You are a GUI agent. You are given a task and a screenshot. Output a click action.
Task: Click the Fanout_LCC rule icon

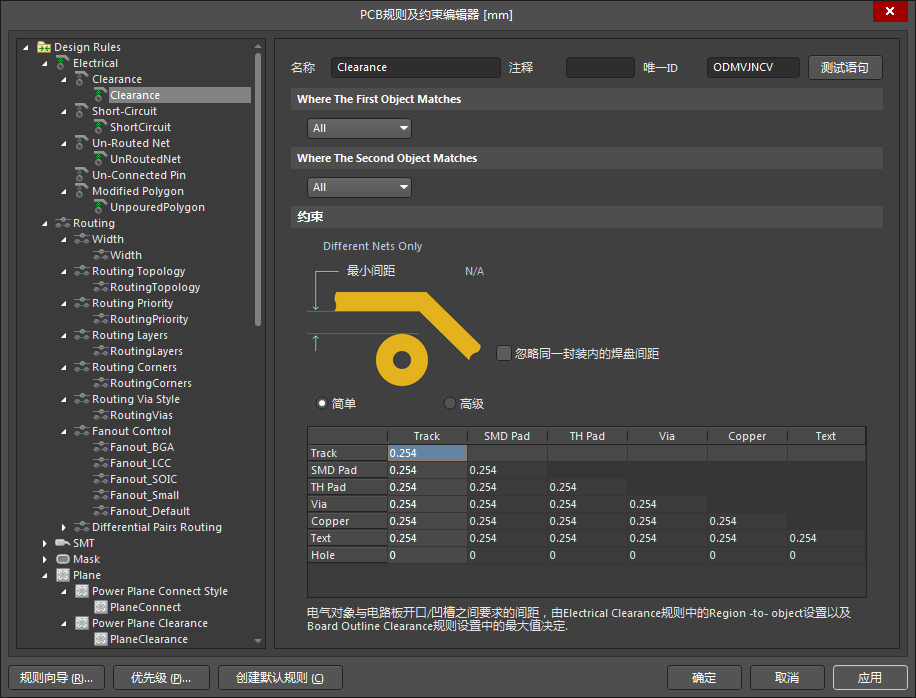click(100, 463)
